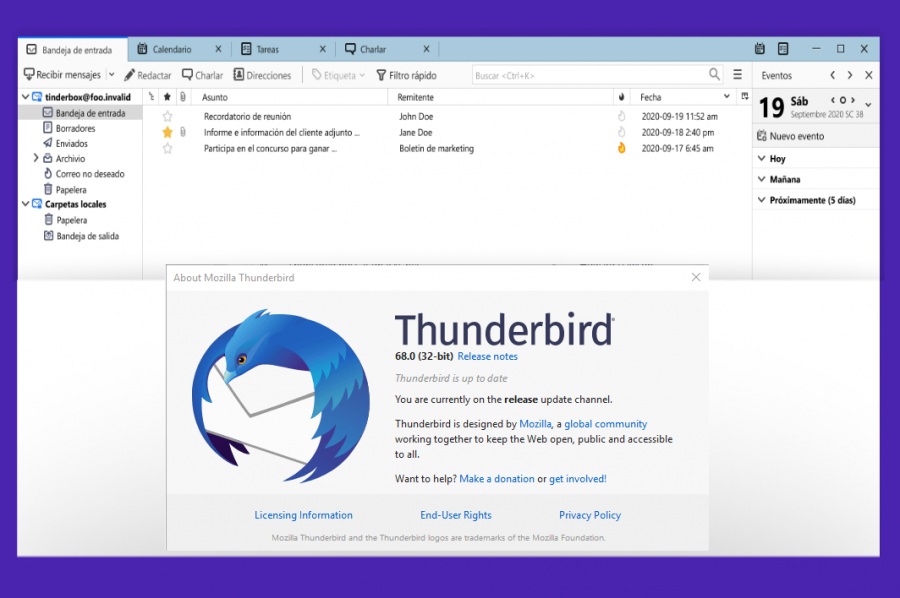Open the Recibir mensajes dropdown arrow

[x=111, y=75]
